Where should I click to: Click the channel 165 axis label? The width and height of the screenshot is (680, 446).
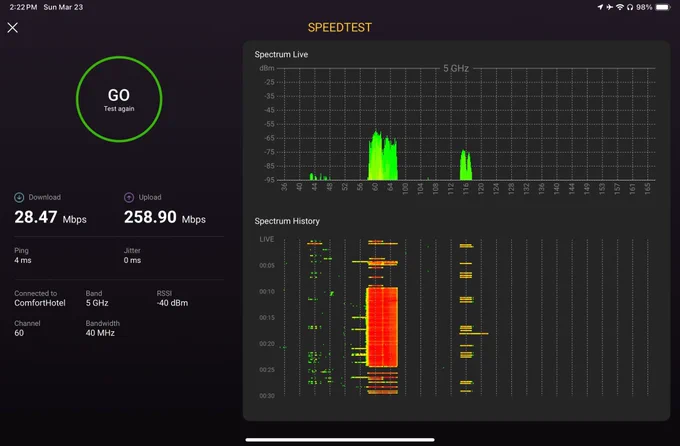click(x=647, y=188)
